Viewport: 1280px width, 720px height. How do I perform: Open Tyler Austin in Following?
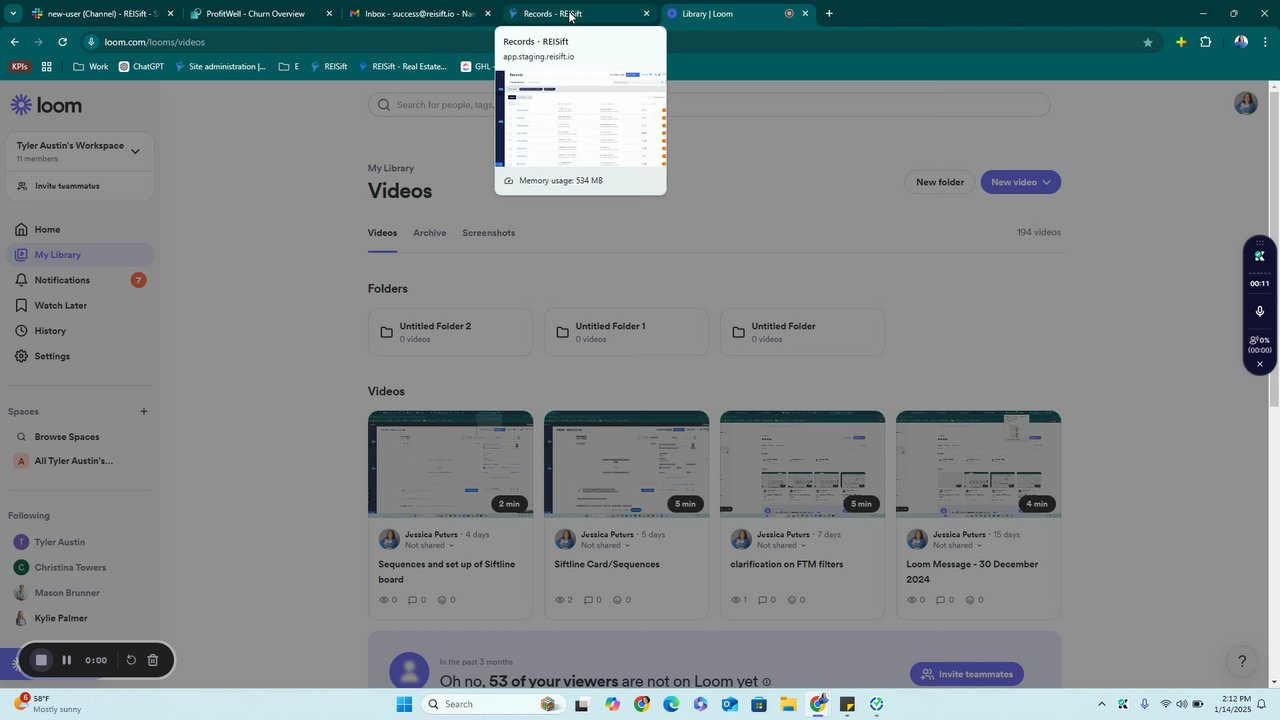click(x=80, y=542)
